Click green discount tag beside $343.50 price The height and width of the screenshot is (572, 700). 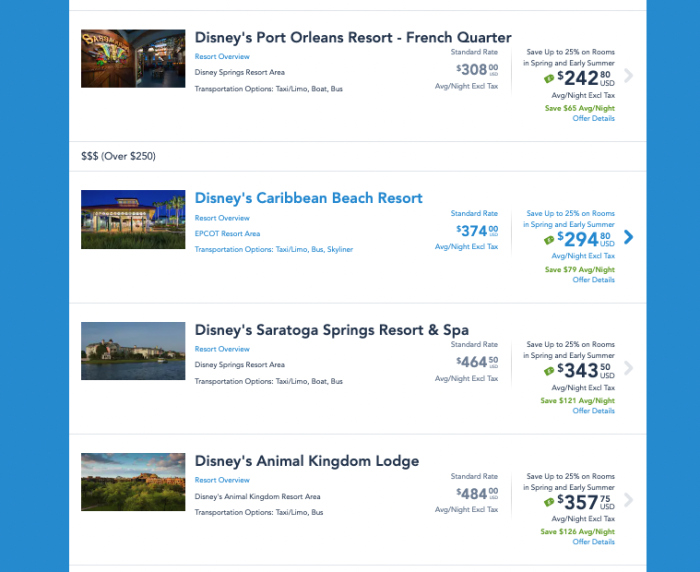[549, 371]
